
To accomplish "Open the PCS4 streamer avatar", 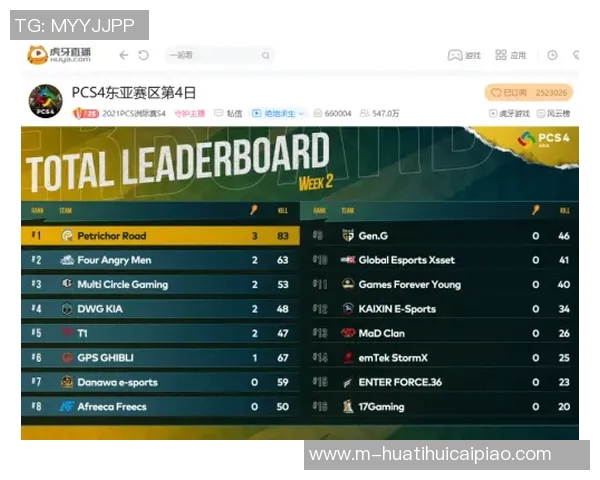I will (x=46, y=101).
